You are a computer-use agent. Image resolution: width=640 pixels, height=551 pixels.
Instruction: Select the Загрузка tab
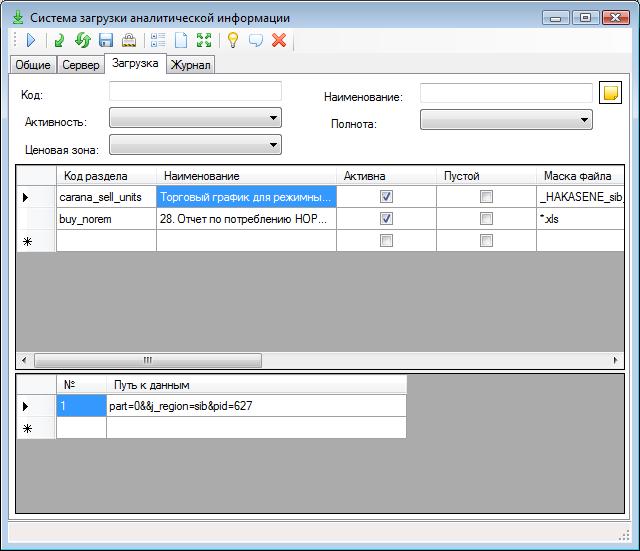[135, 63]
